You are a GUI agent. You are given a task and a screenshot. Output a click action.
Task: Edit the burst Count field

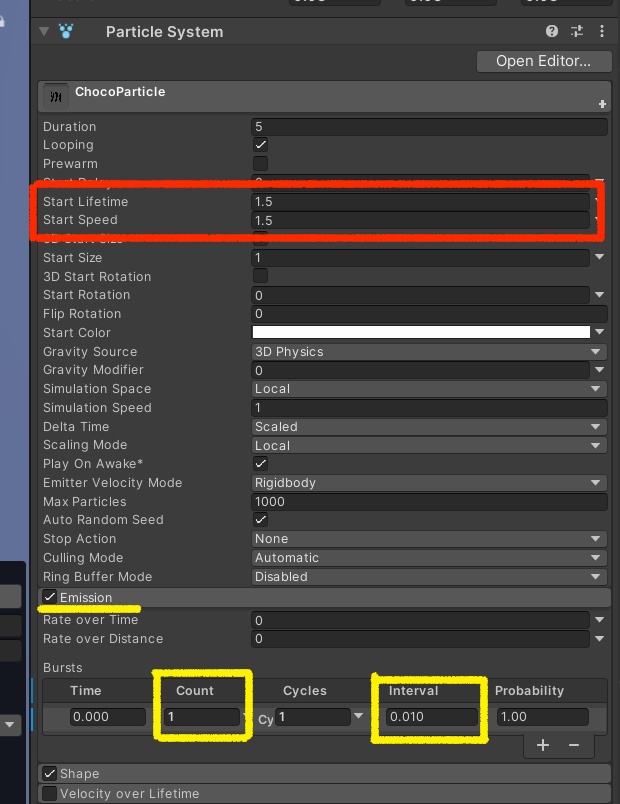[202, 717]
